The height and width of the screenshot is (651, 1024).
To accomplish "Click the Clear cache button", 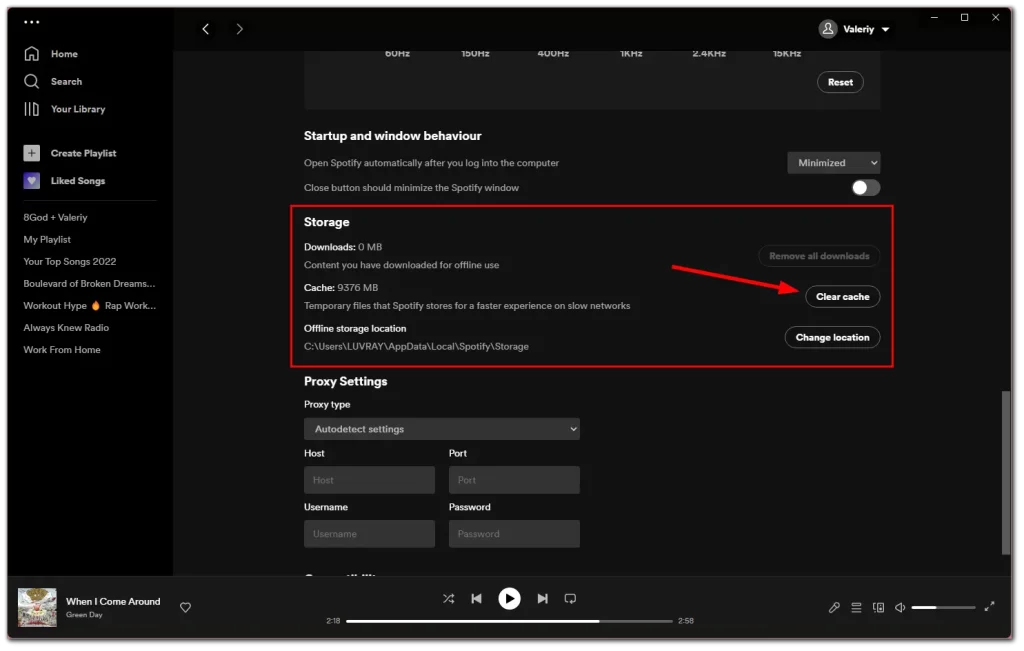I will tap(842, 296).
